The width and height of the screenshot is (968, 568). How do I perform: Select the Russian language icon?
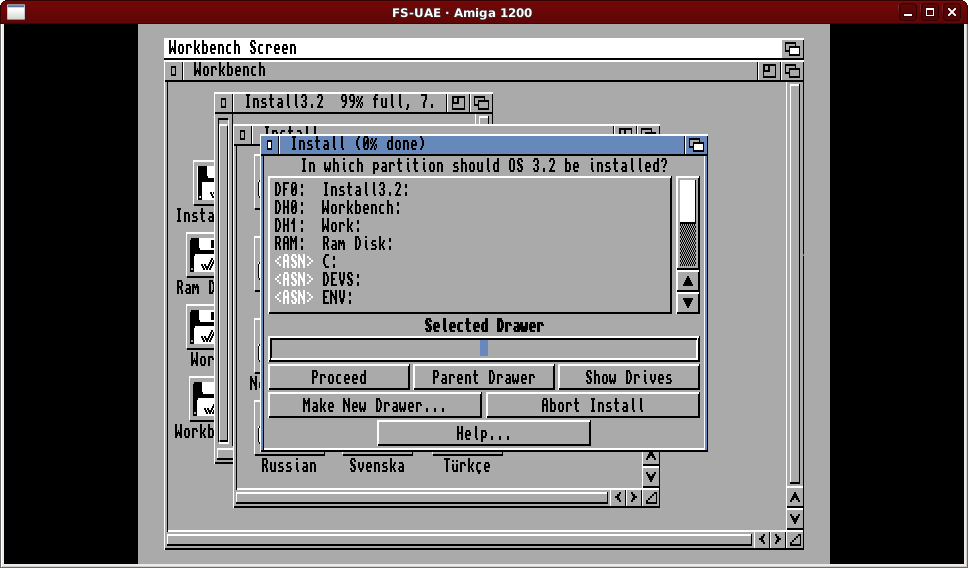(289, 466)
